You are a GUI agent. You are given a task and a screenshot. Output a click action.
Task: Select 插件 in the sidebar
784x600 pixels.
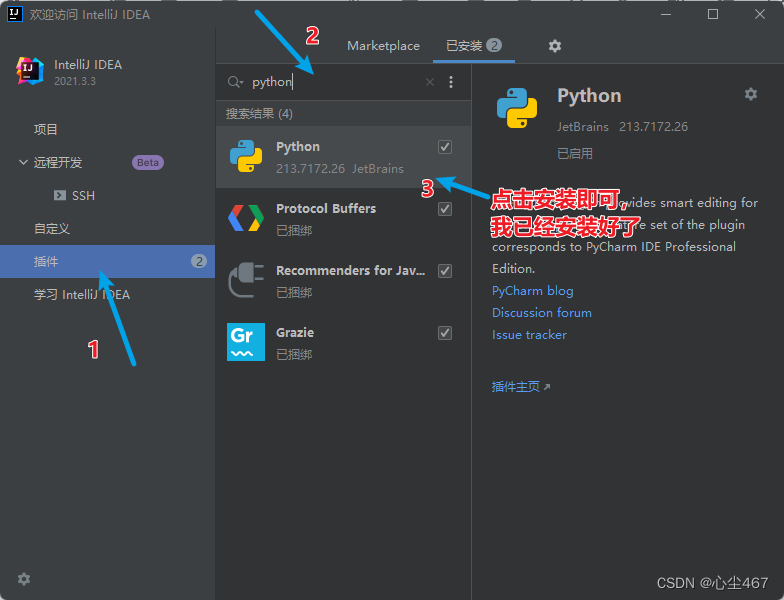point(108,262)
